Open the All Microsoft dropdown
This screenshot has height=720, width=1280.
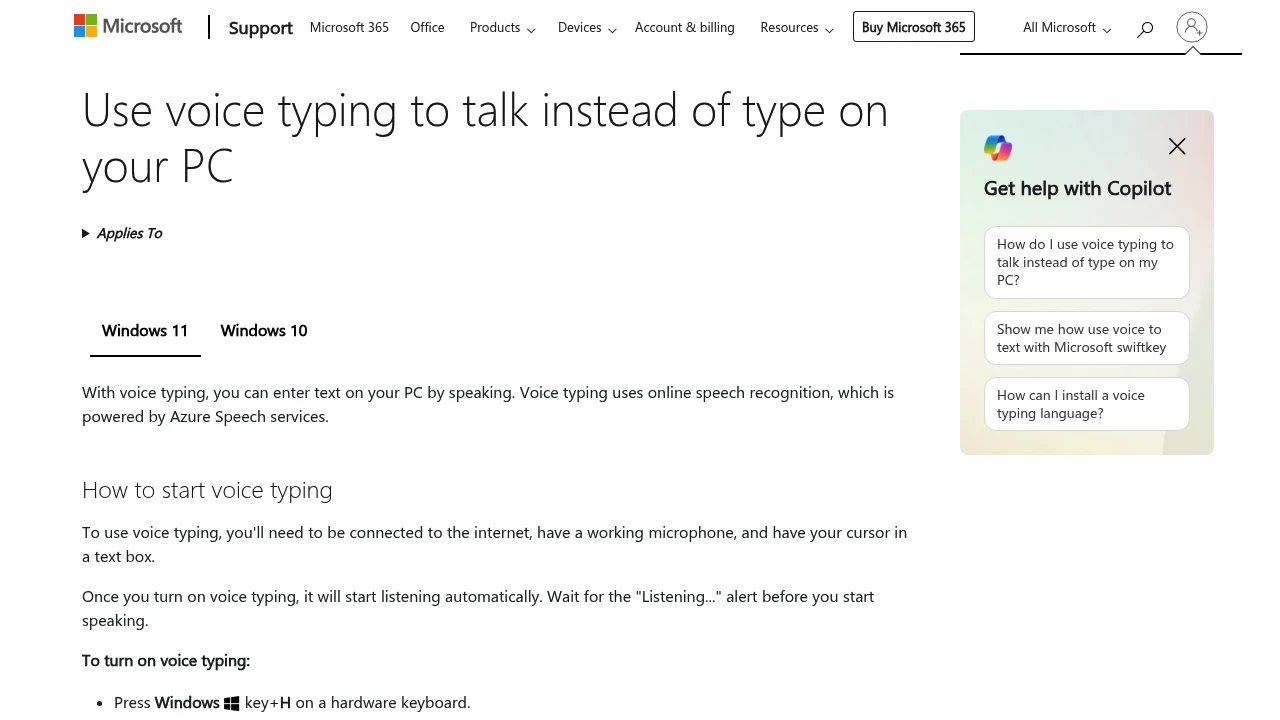pyautogui.click(x=1067, y=28)
